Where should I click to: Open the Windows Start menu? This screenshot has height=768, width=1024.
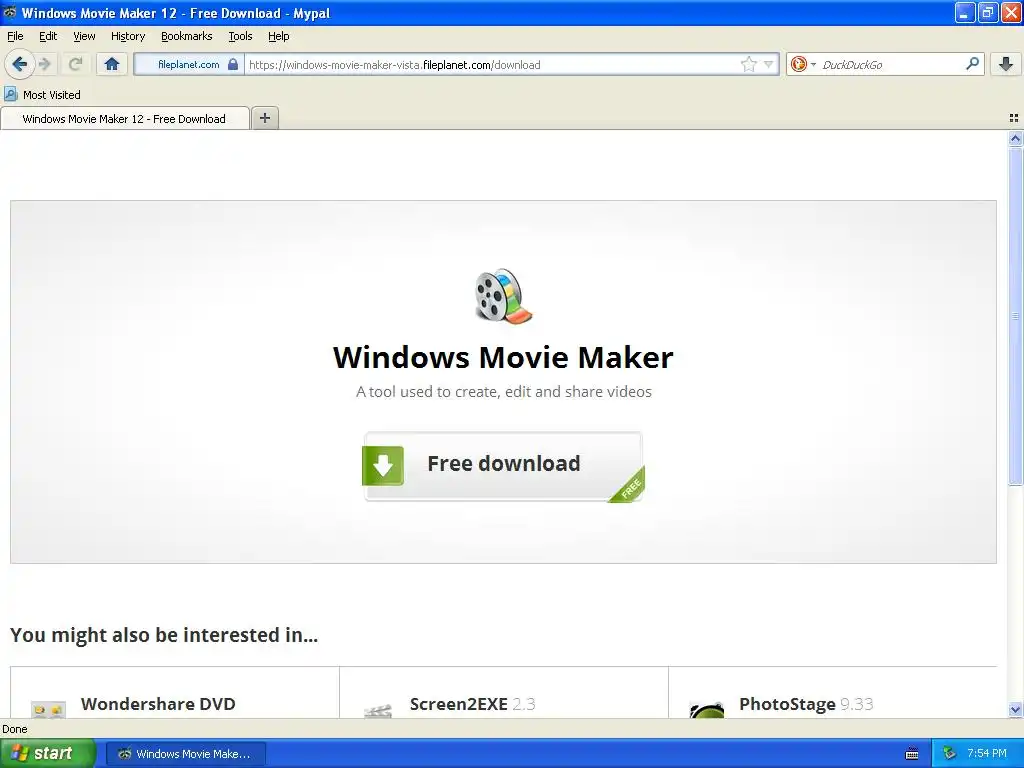pyautogui.click(x=47, y=753)
